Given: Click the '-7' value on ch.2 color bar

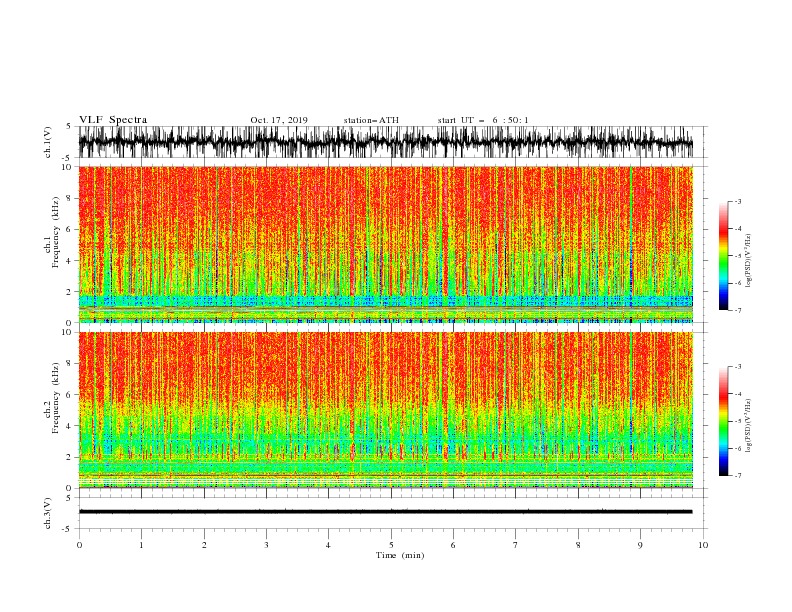Looking at the screenshot, I should [x=737, y=475].
